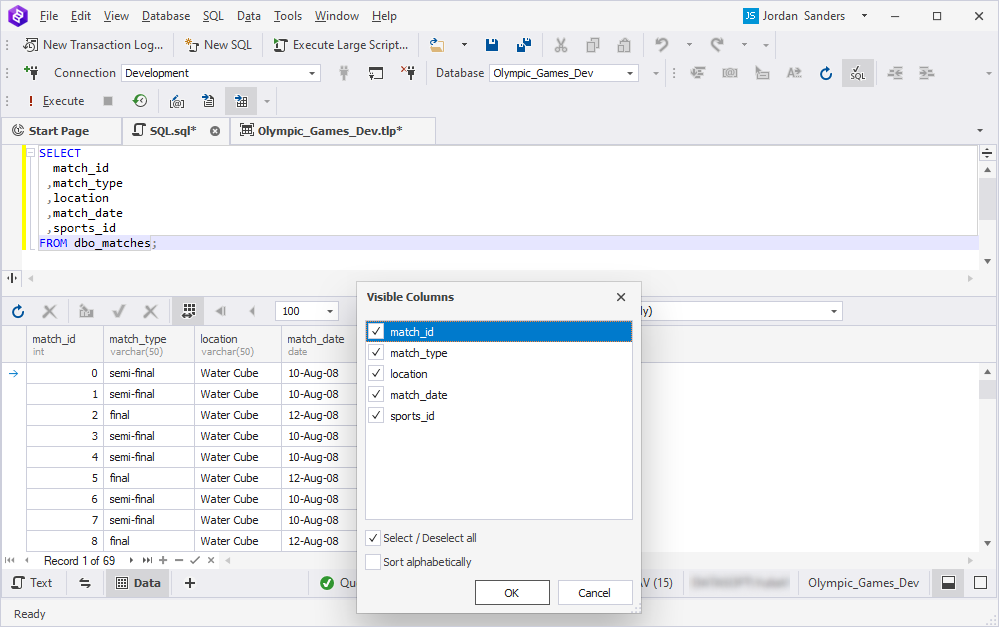Open the File menu

coord(49,16)
